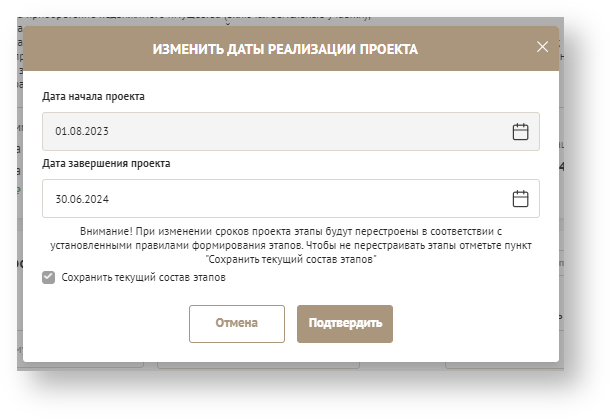This screenshot has height=419, width=612.
Task: Click the empty space left of "Отмена"
Action: pos(110,323)
